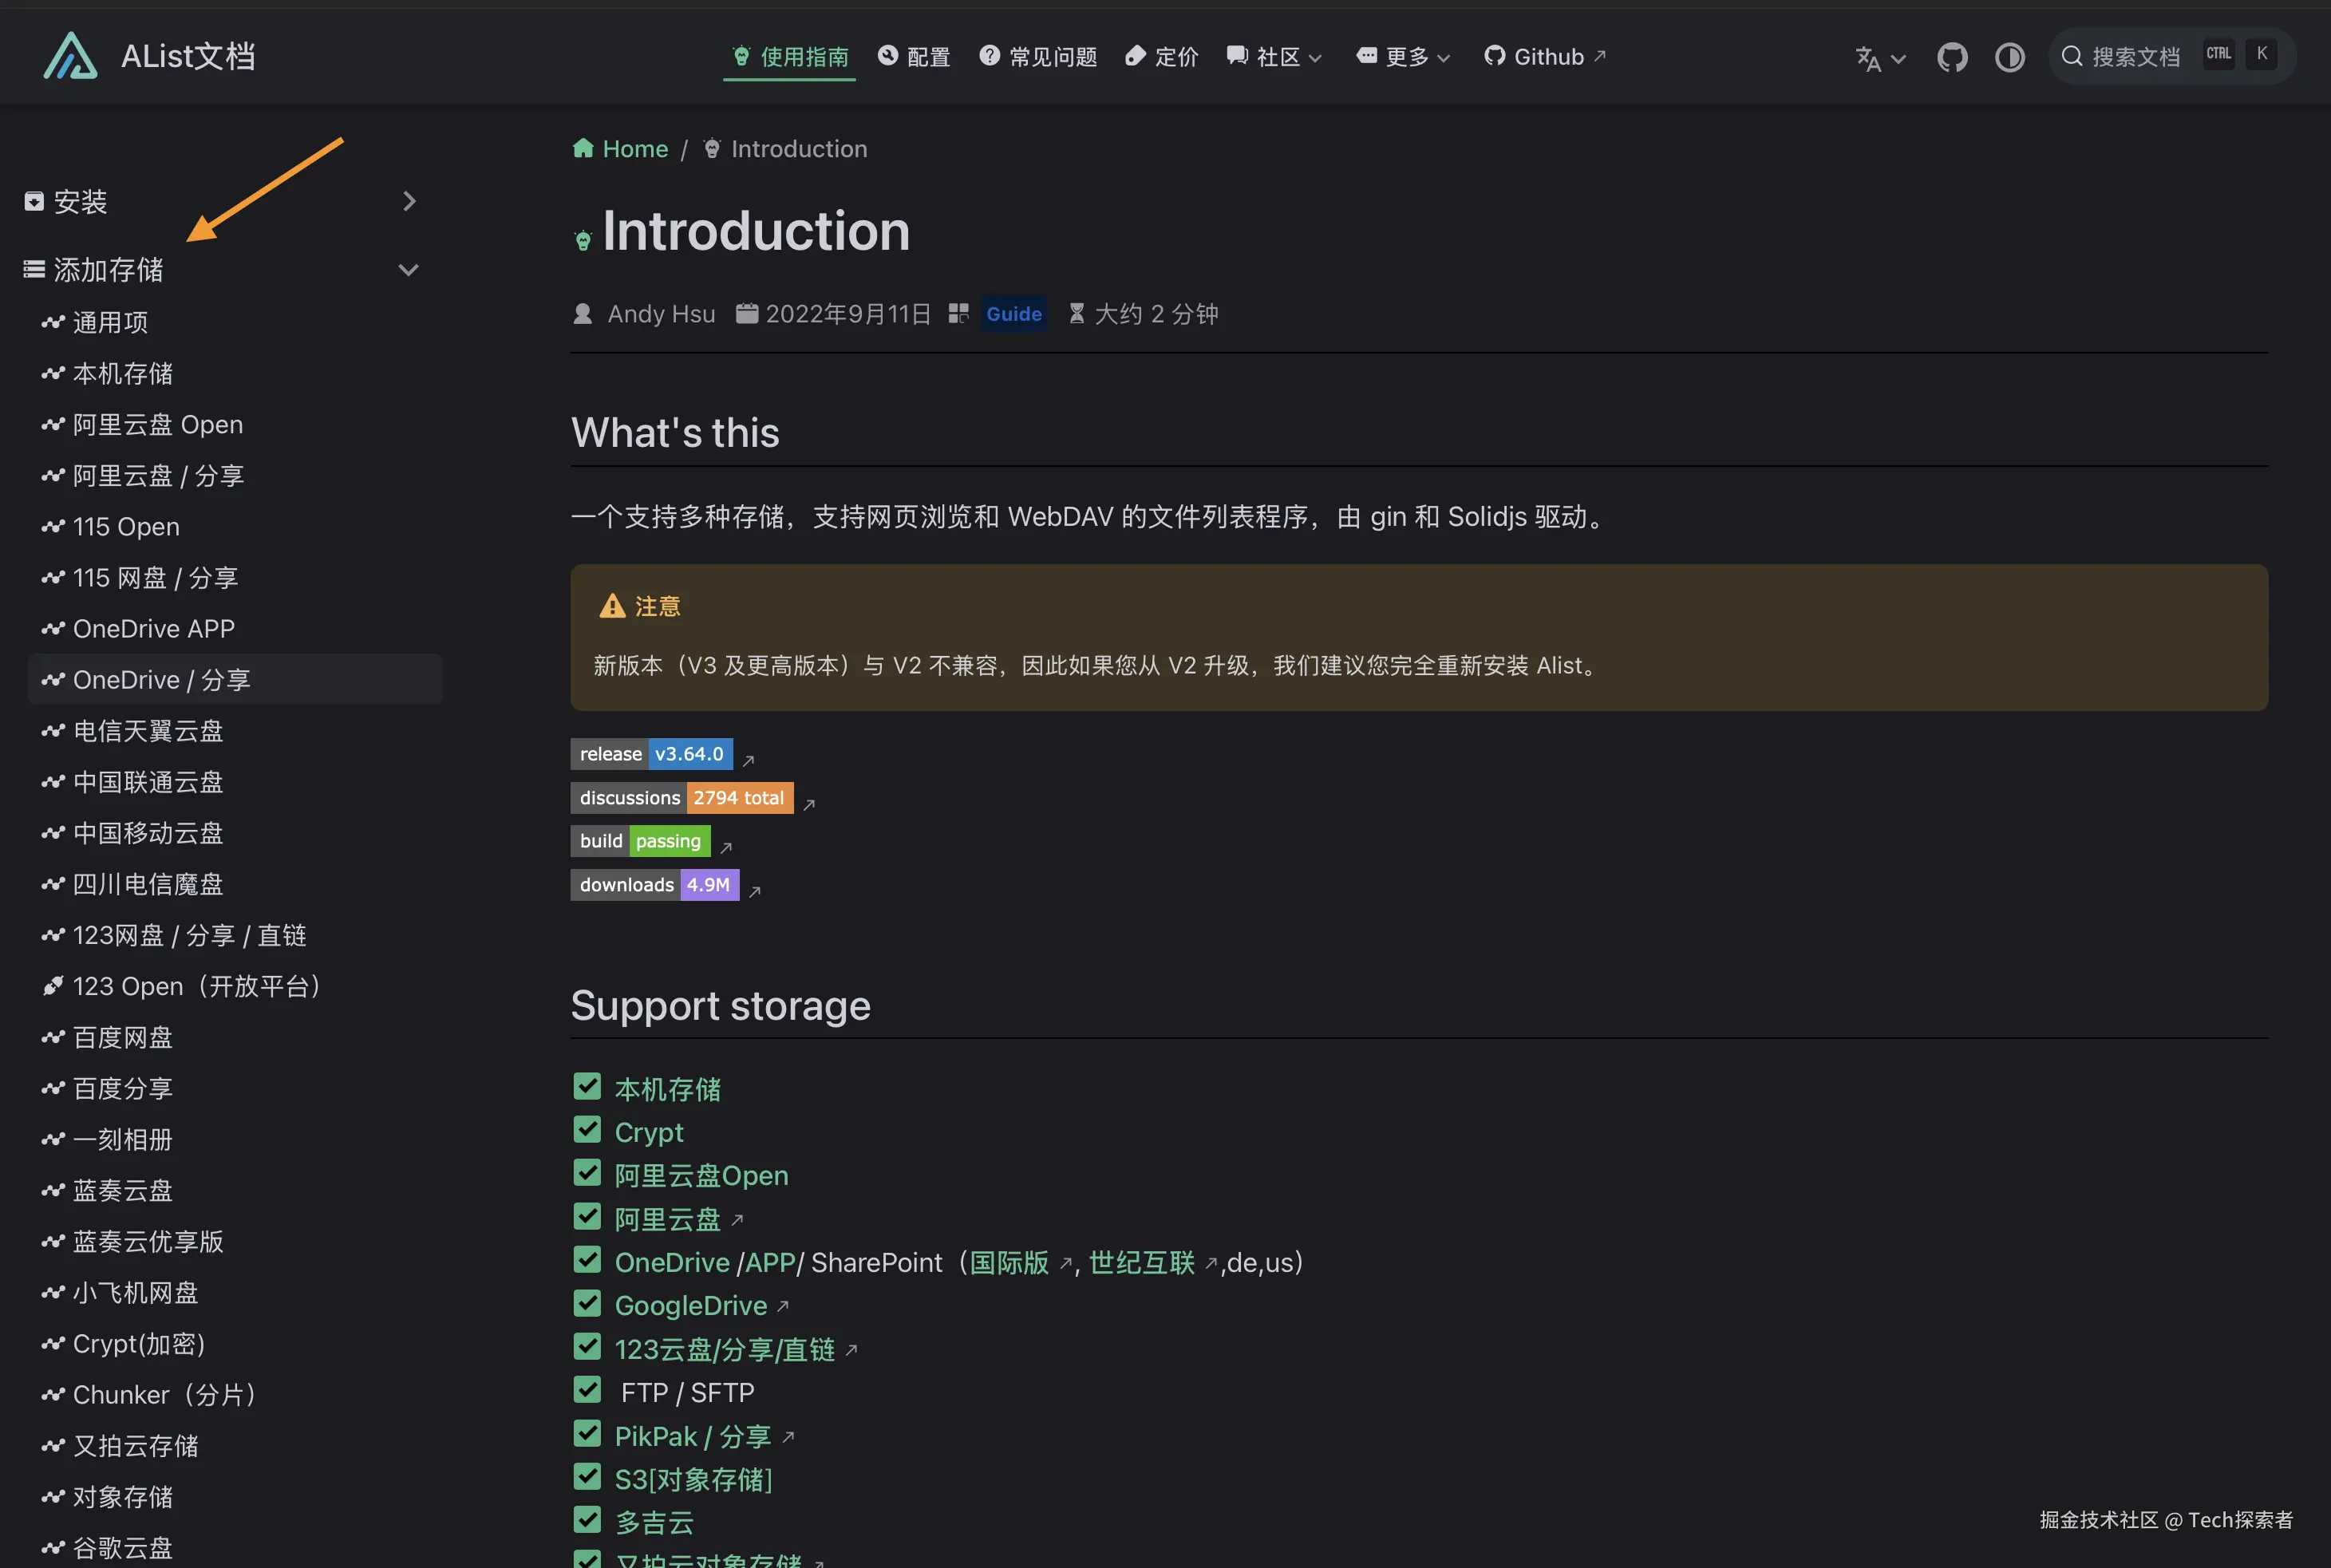
Task: Click the 搜索文档 search box
Action: (2172, 56)
